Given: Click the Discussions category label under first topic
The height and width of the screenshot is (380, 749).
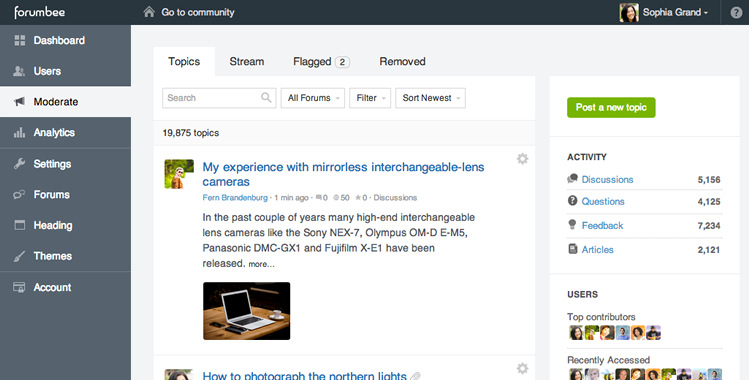Looking at the screenshot, I should [395, 198].
